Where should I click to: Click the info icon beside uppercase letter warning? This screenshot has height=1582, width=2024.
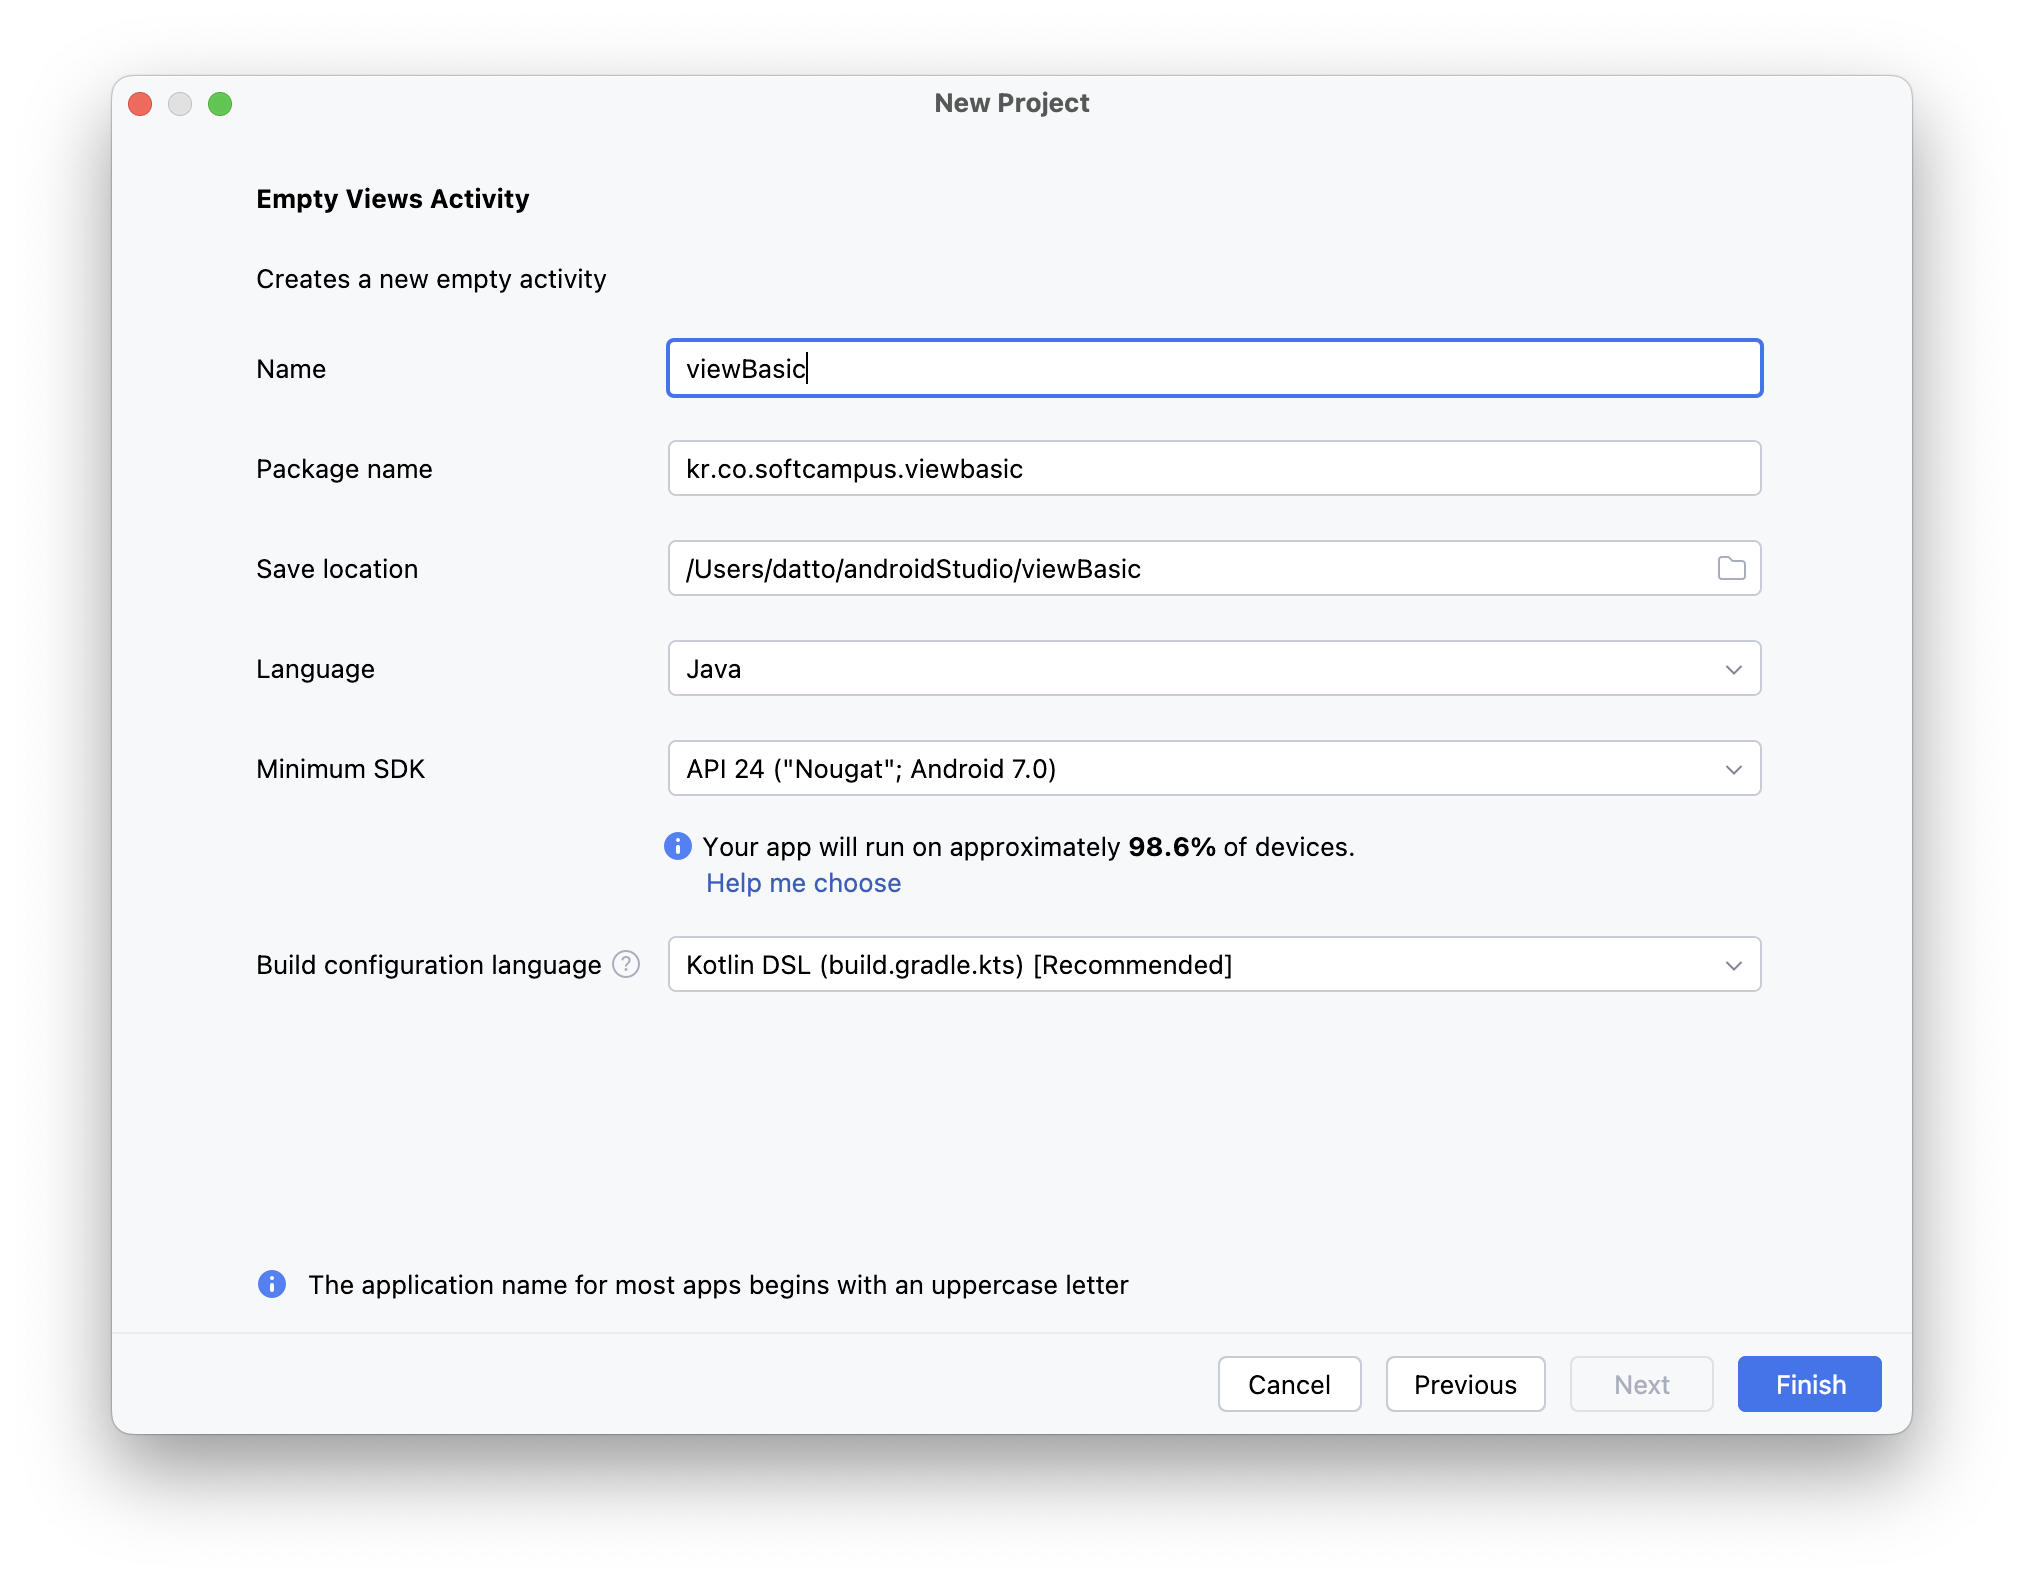tap(272, 1284)
